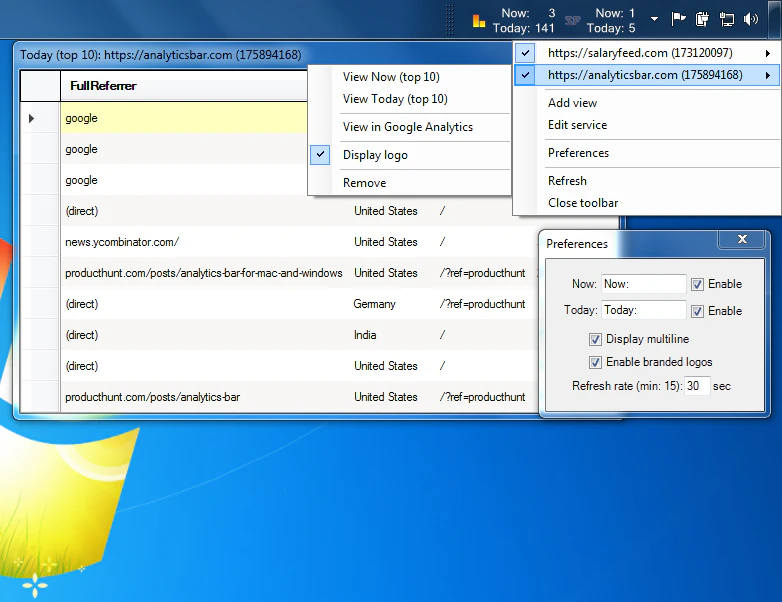Screen dimensions: 782x602
Task: Click the Germany country cell
Action: pos(375,304)
